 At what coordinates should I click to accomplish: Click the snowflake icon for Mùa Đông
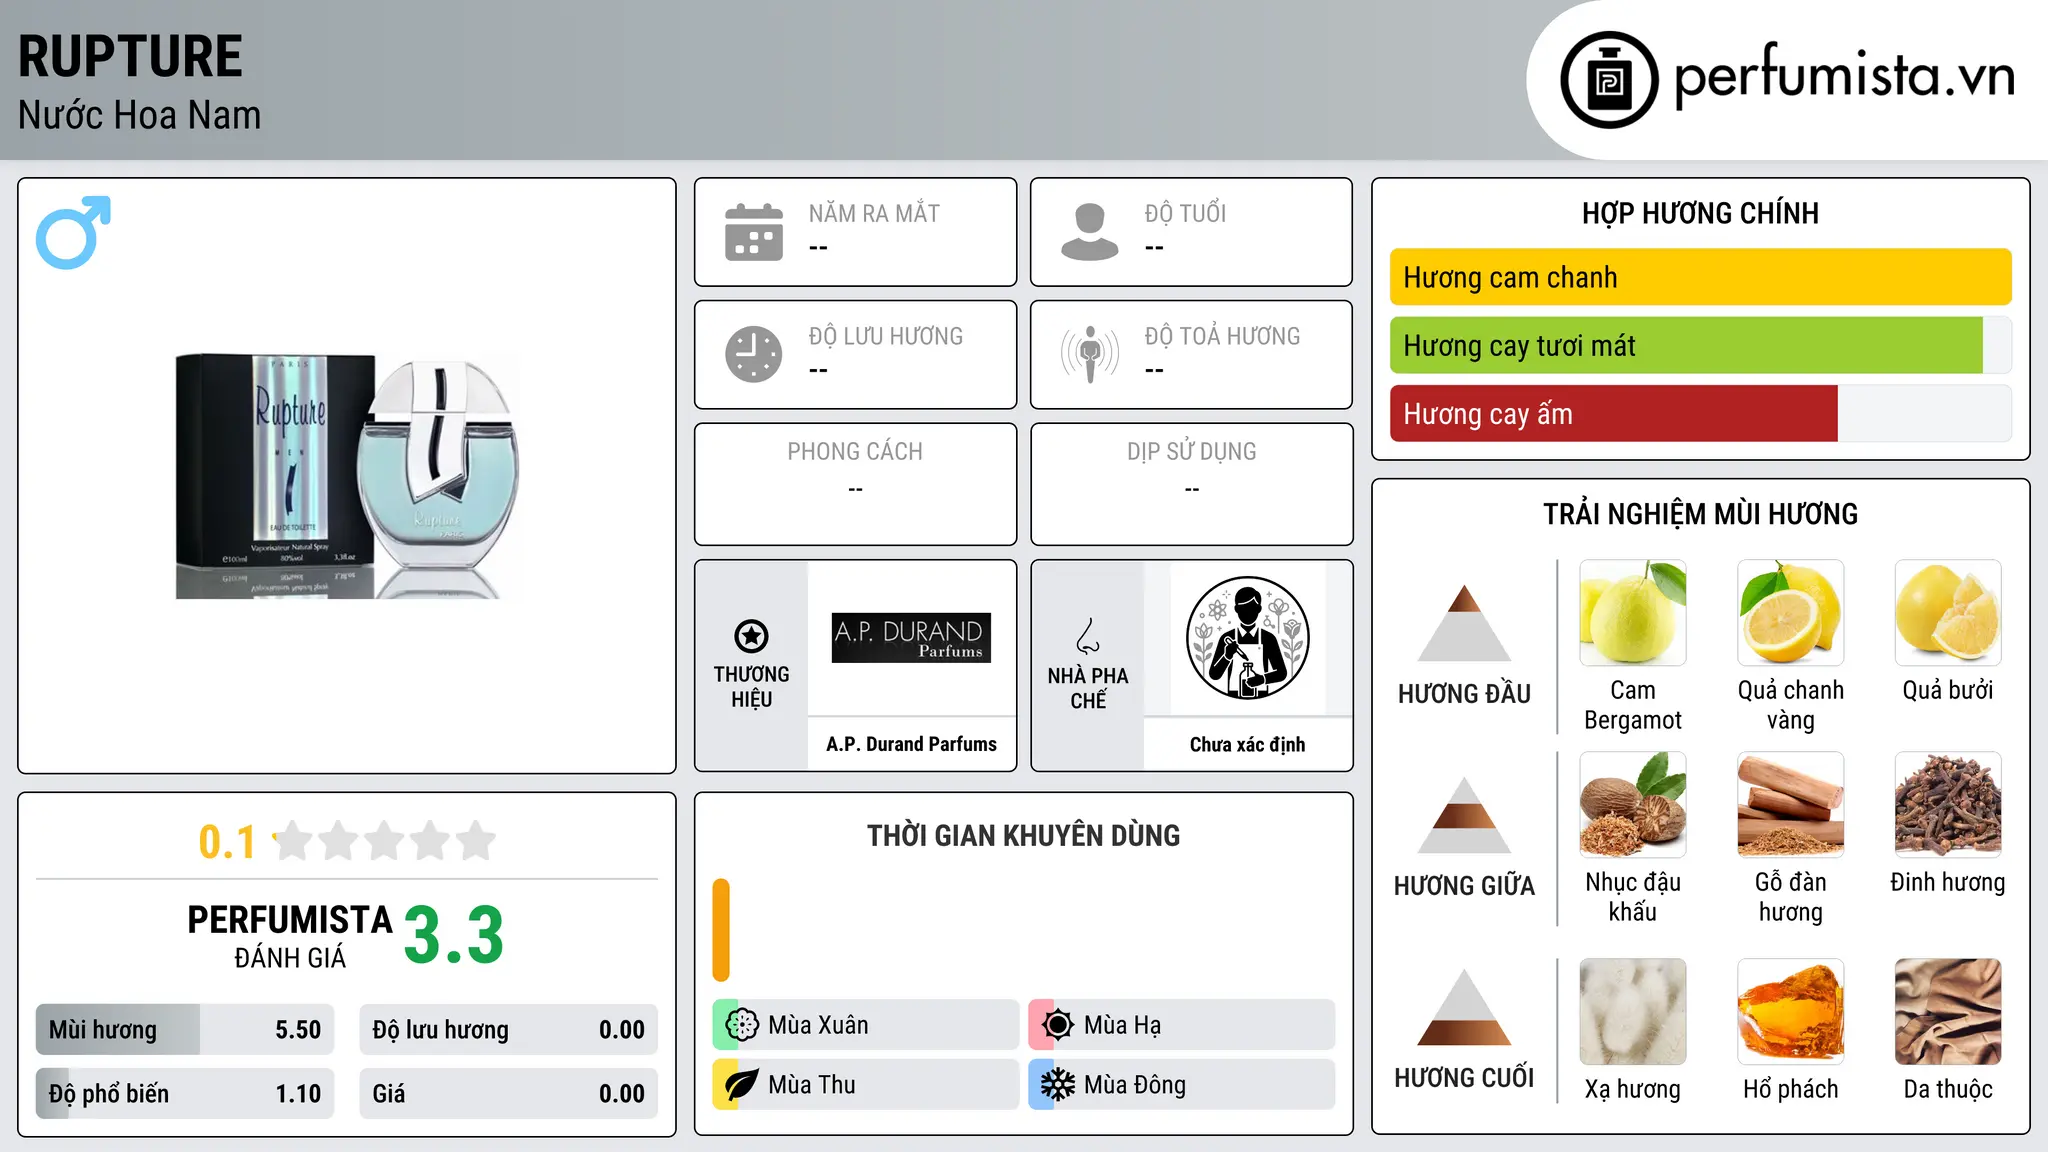pyautogui.click(x=1057, y=1085)
